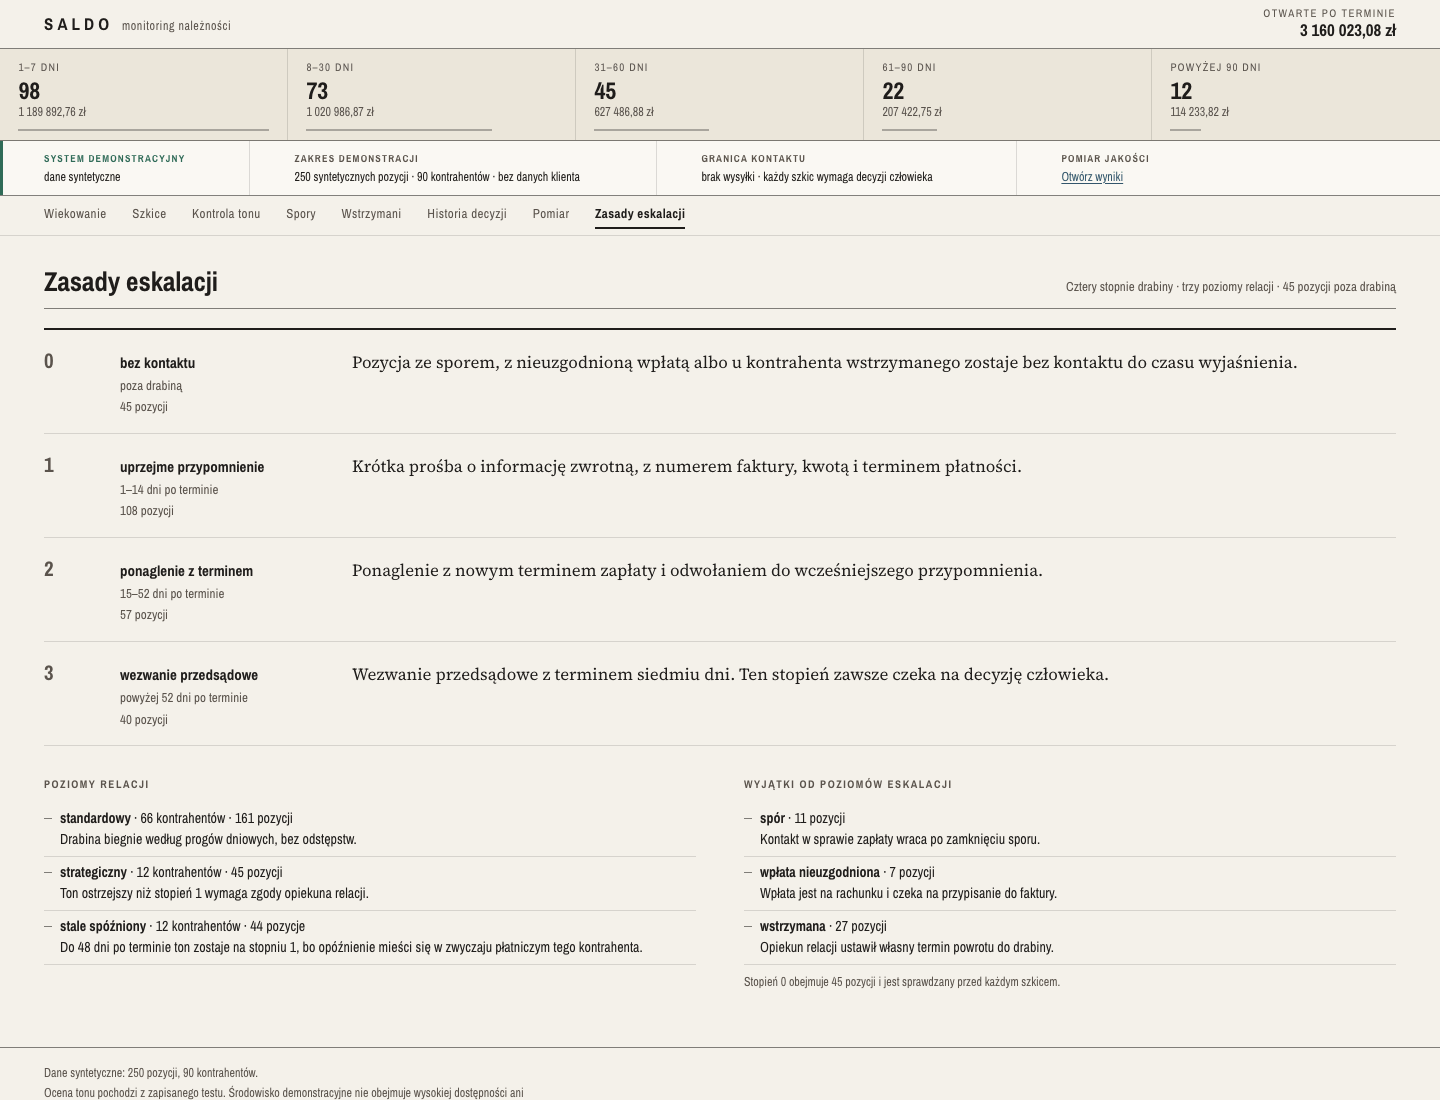The width and height of the screenshot is (1440, 1100).
Task: Select the "wpłata nieuzgodniona · 7 pozycji" exception
Action: tap(1070, 883)
